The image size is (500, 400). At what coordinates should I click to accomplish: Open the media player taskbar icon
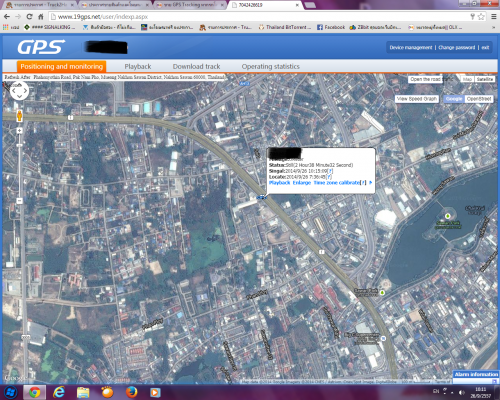point(155,392)
